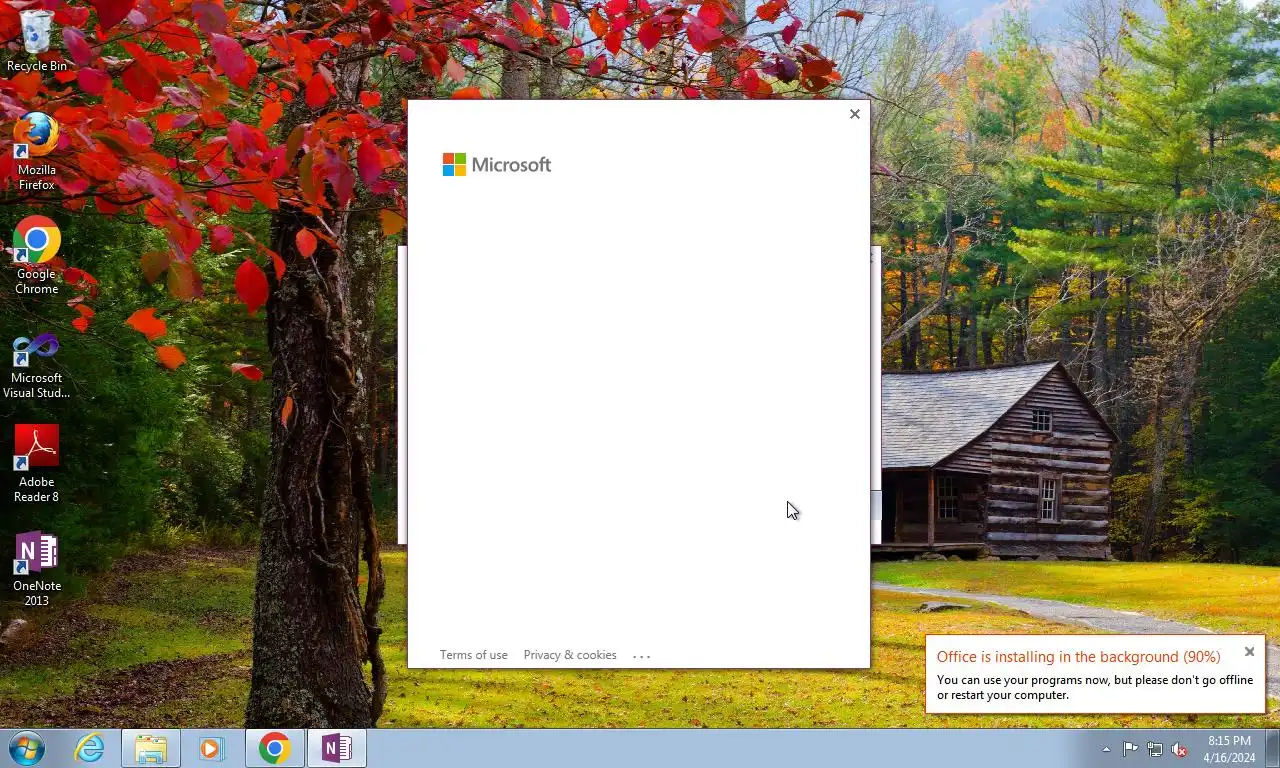Open the Privacy & cookies link

(570, 655)
